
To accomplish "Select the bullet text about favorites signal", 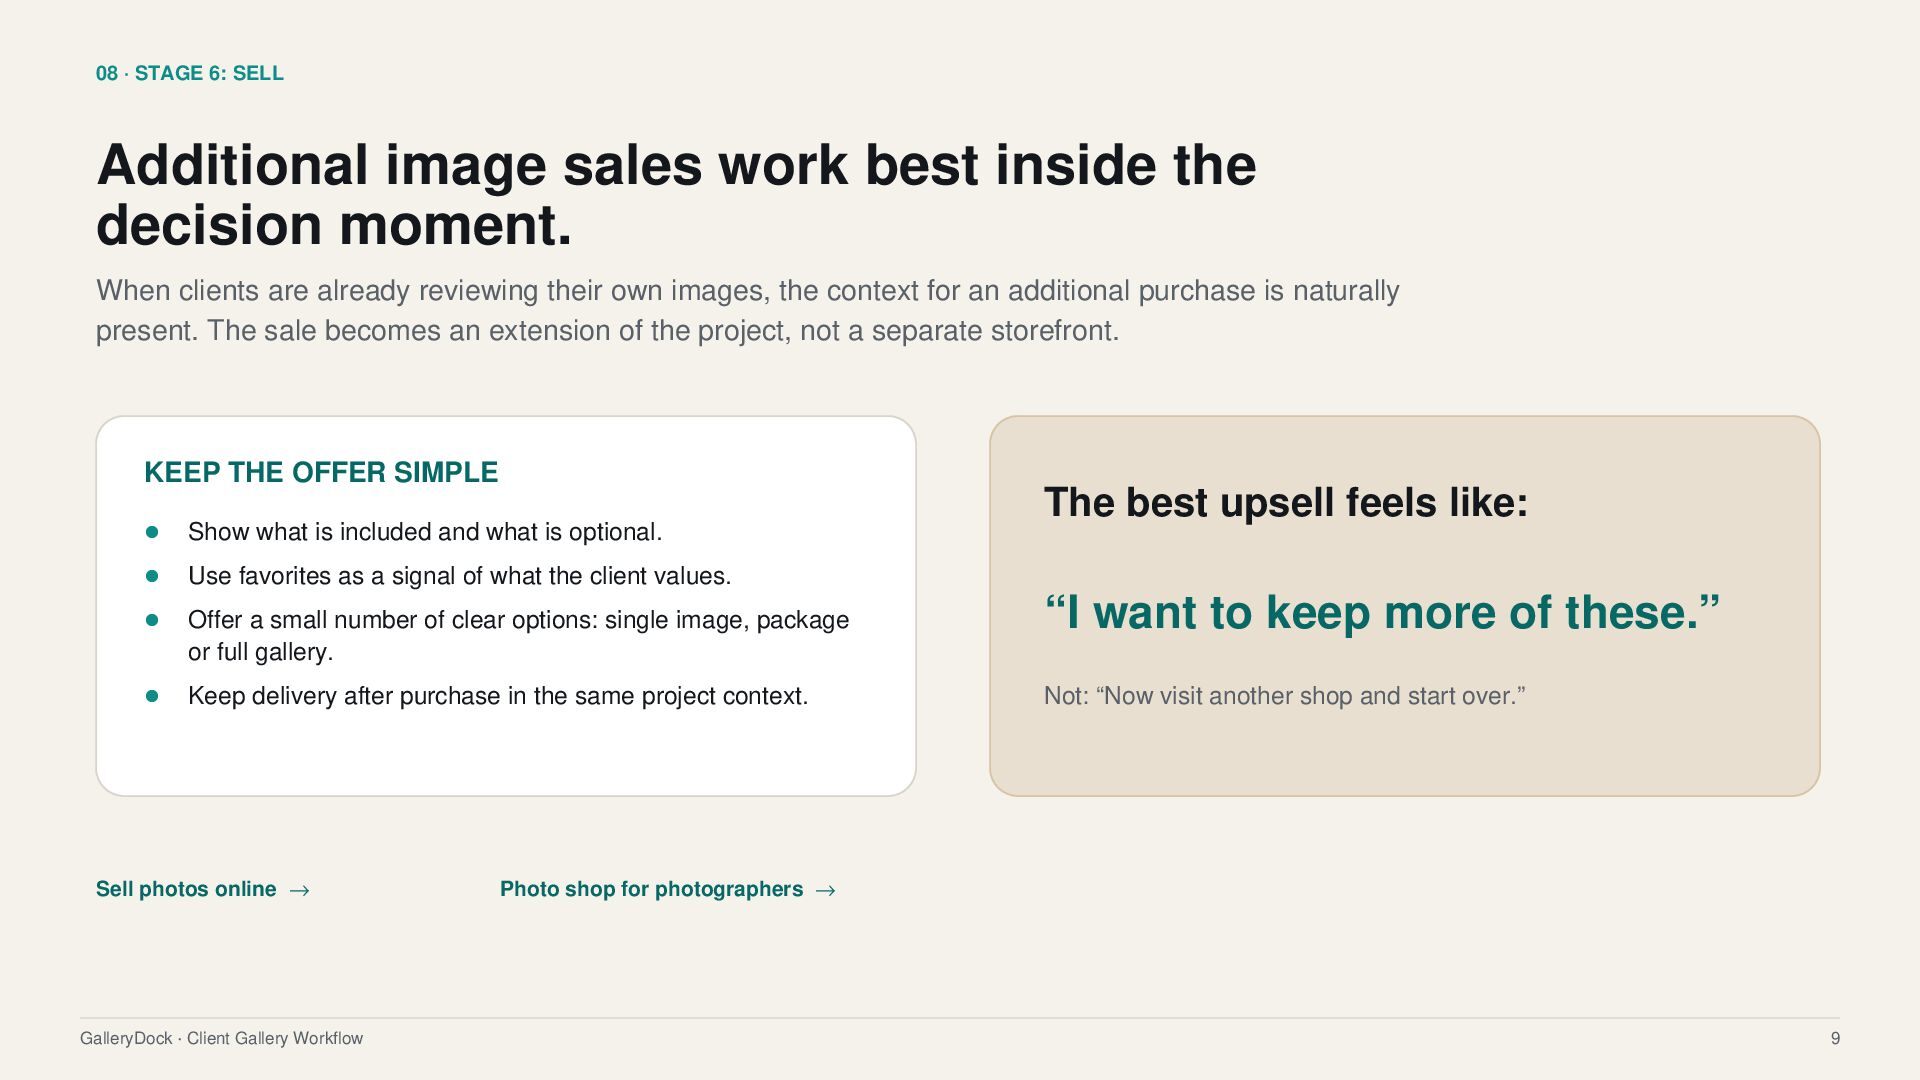I will (x=459, y=576).
